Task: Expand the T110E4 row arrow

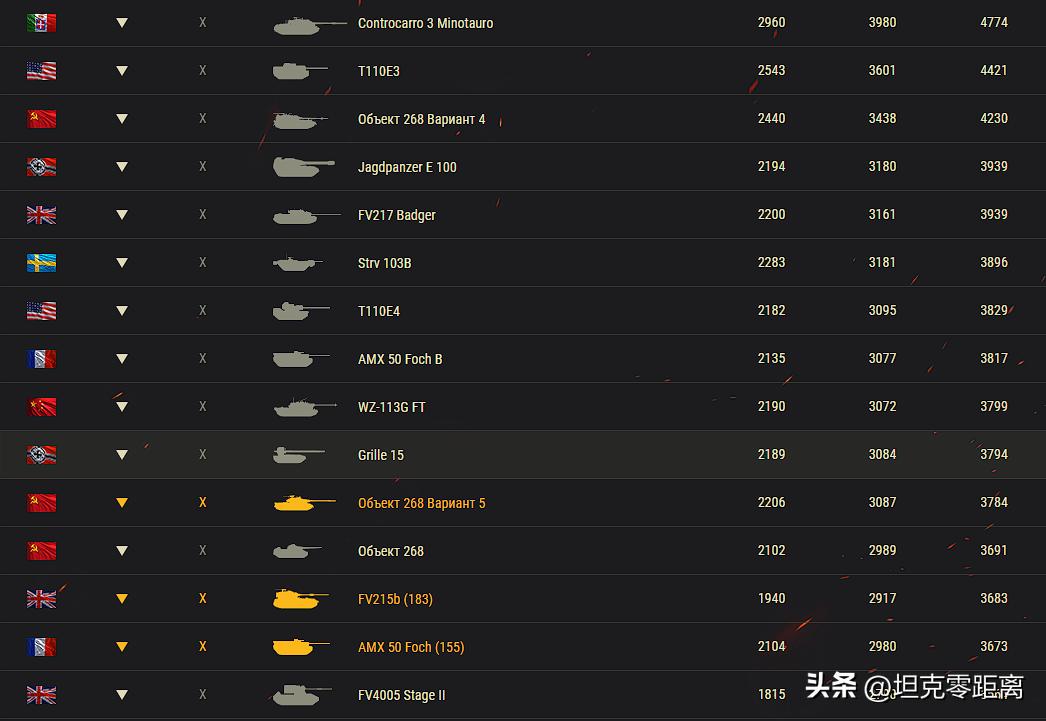Action: tap(122, 311)
